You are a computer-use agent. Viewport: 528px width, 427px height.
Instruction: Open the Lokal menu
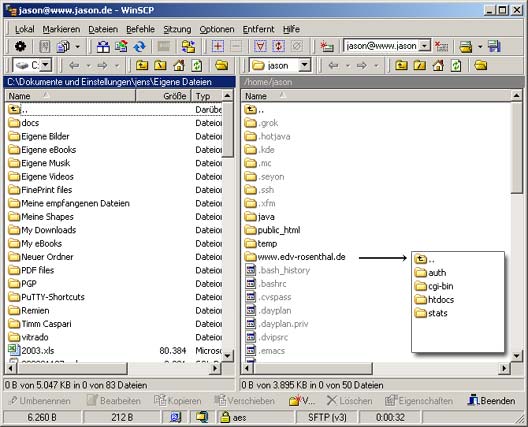tap(25, 29)
